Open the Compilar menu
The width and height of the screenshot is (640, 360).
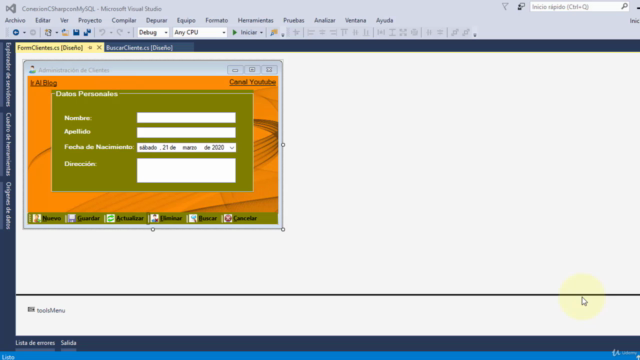(124, 20)
